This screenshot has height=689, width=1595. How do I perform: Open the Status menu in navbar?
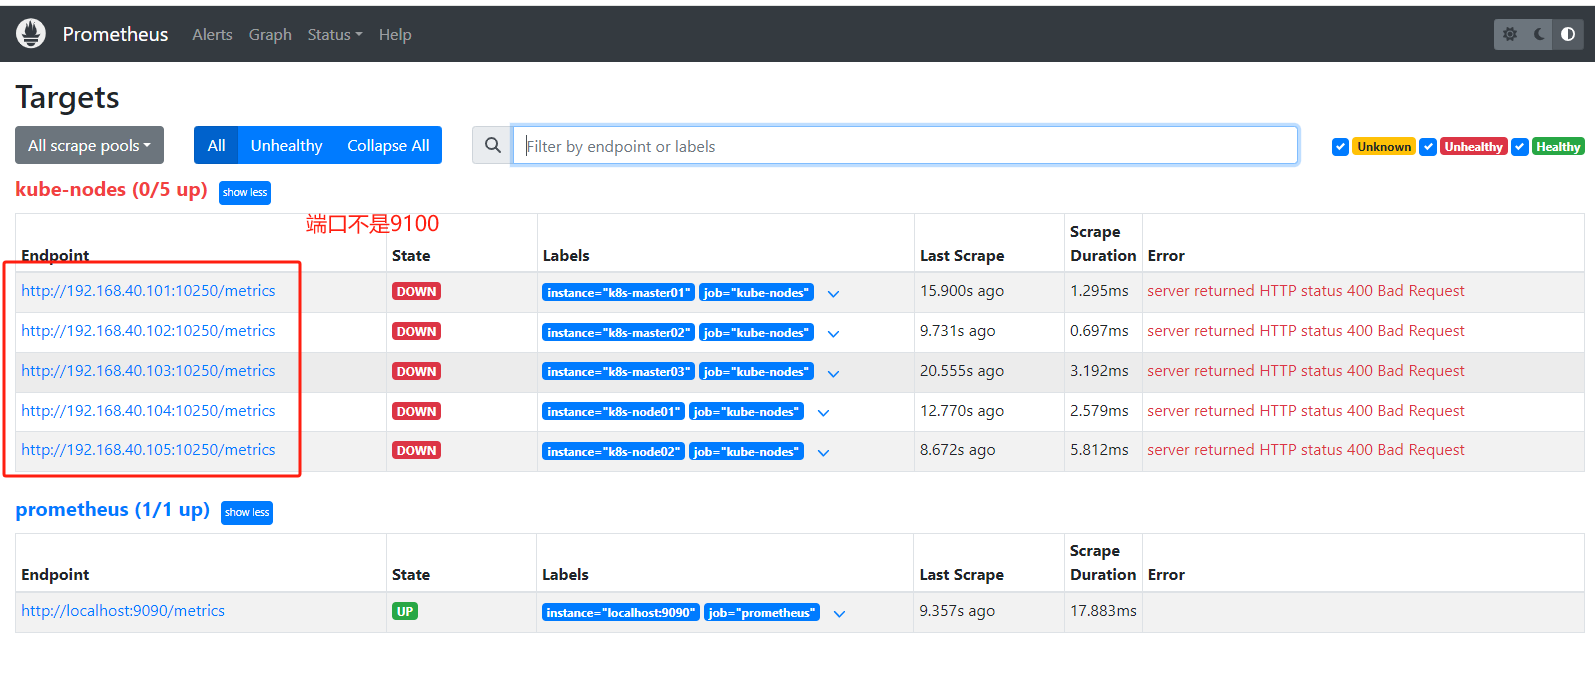click(x=334, y=34)
